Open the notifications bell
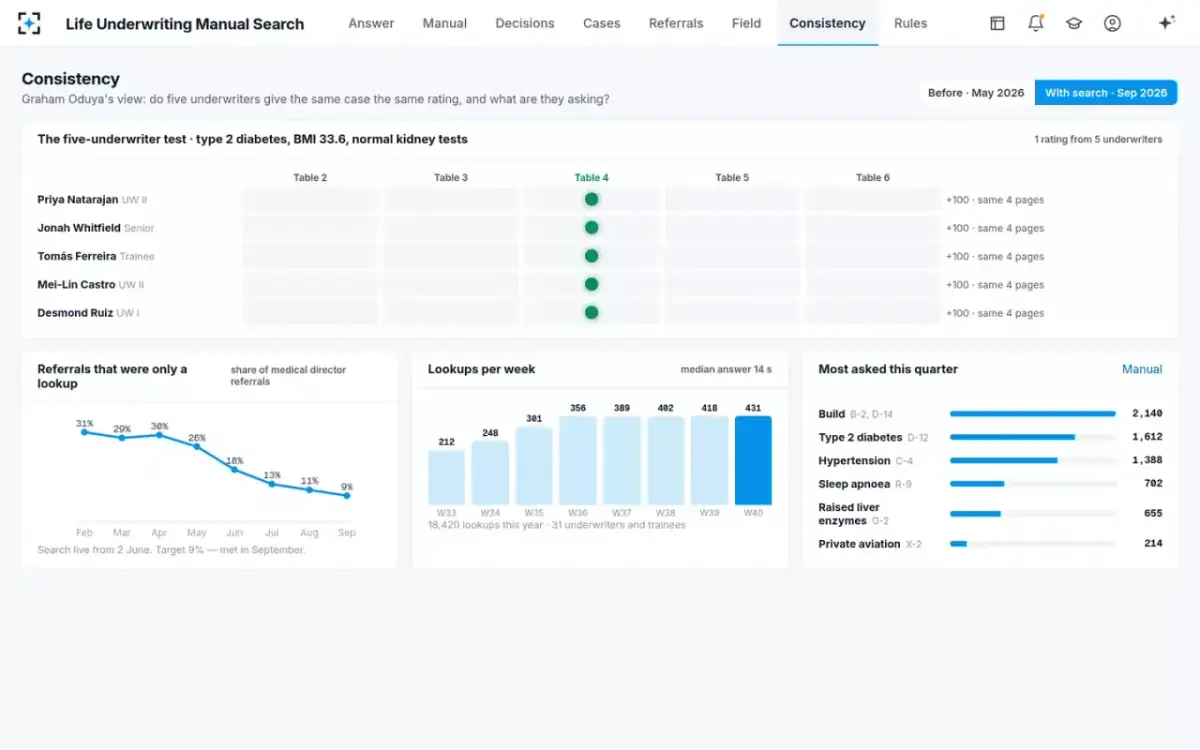Screen dimensions: 1200x750 pyautogui.click(x=1036, y=23)
